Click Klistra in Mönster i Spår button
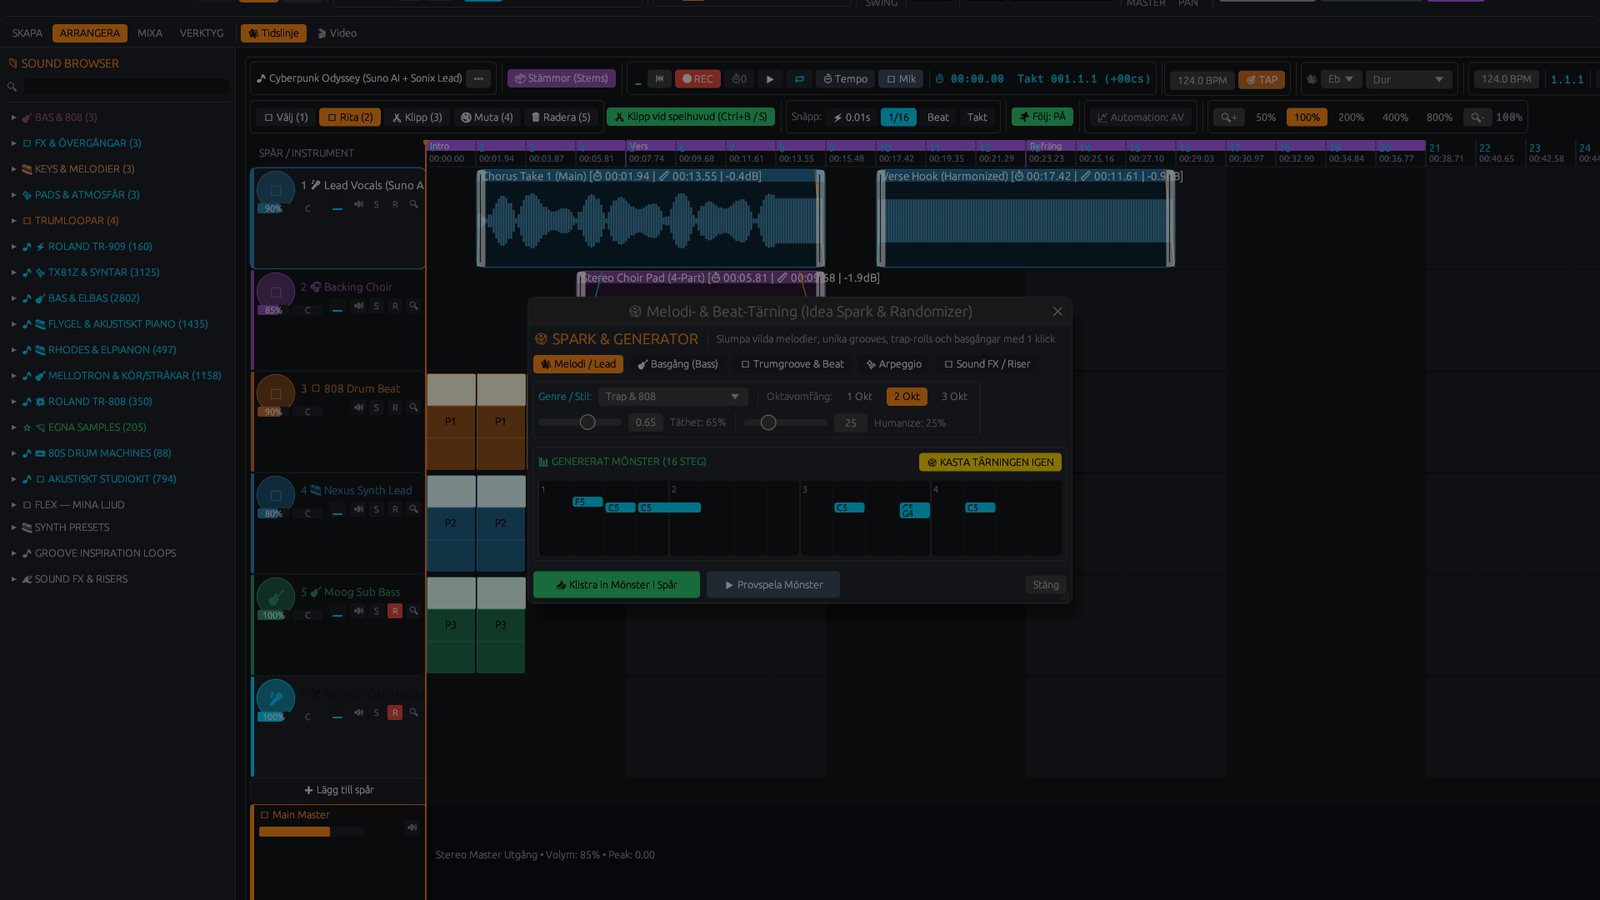 point(616,585)
